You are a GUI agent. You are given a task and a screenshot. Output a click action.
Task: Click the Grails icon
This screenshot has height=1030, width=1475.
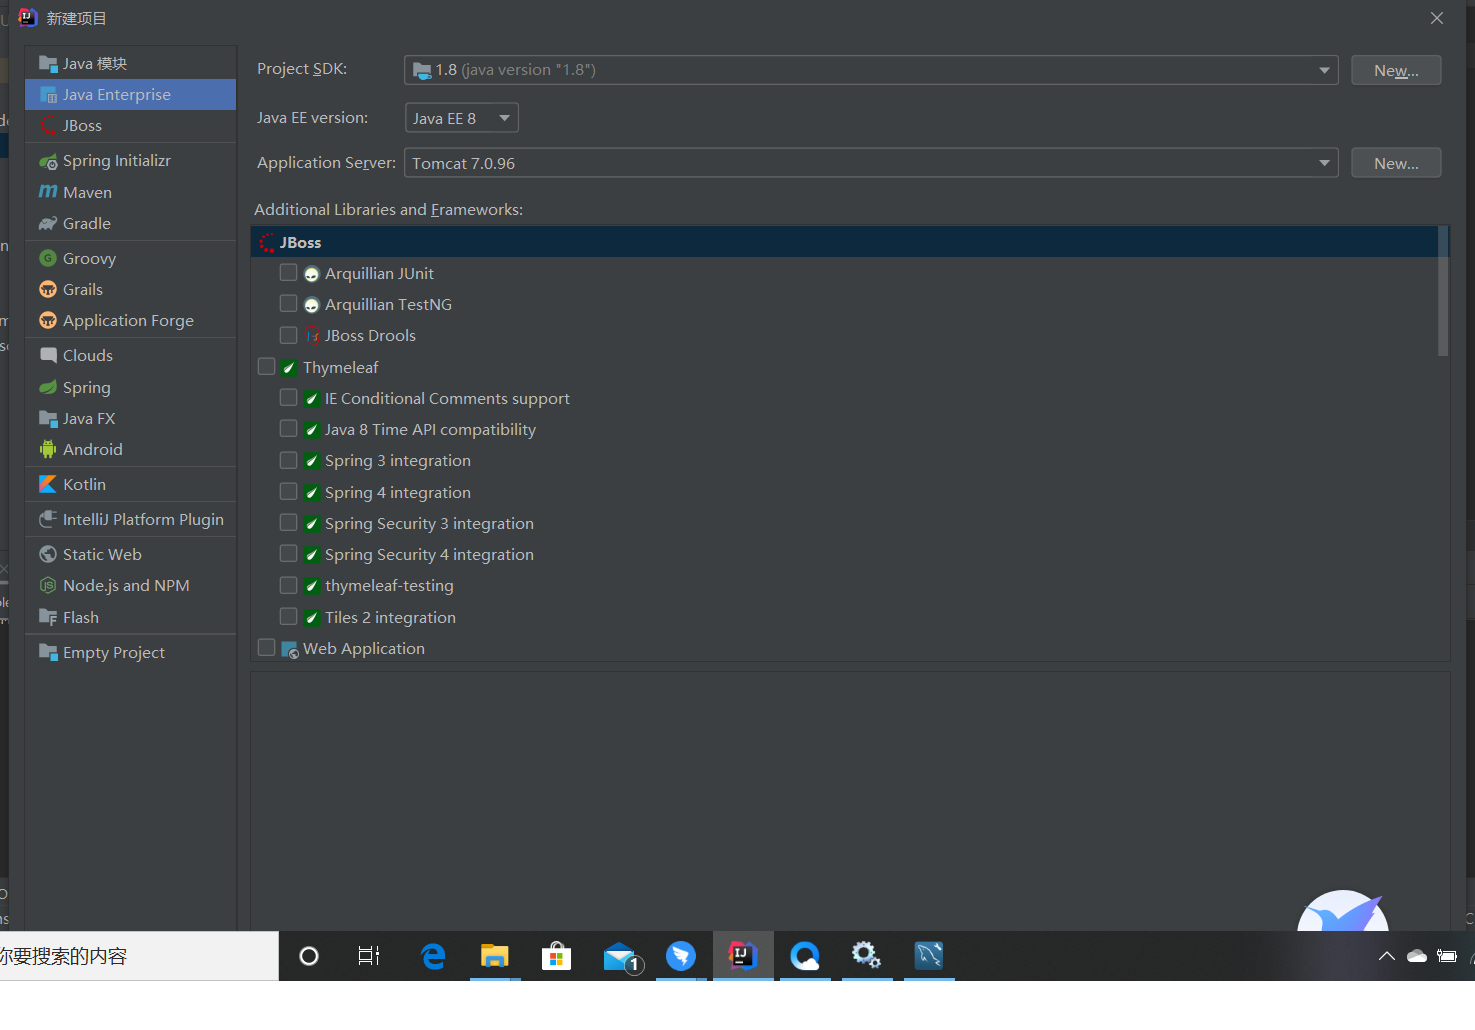point(48,289)
